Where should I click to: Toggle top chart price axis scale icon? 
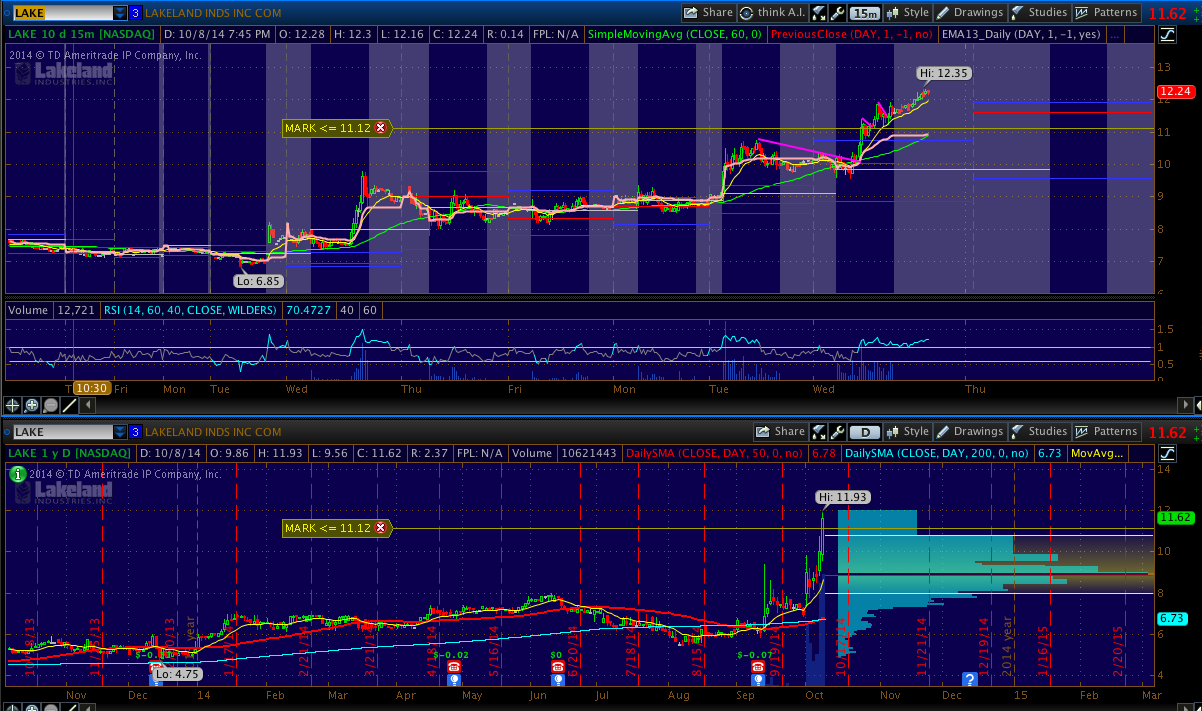1167,35
